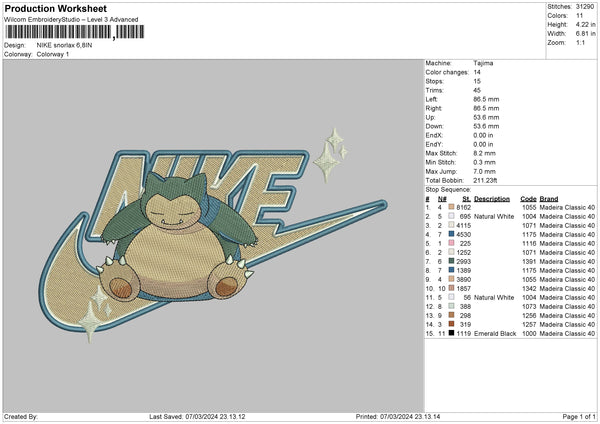600x424 pixels.
Task: Pick the blue swatch in stop row 8 (1389)
Action: tap(451, 270)
